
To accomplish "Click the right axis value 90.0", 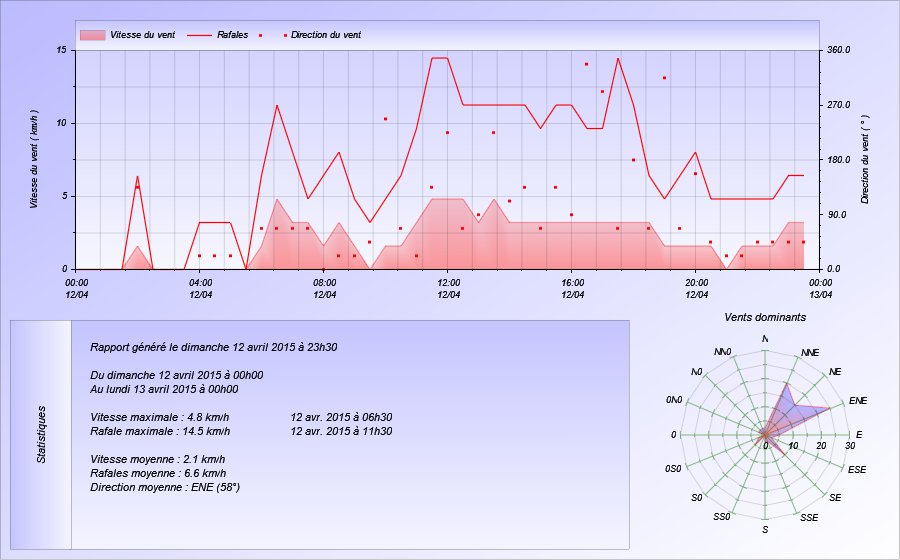I will pyautogui.click(x=839, y=215).
